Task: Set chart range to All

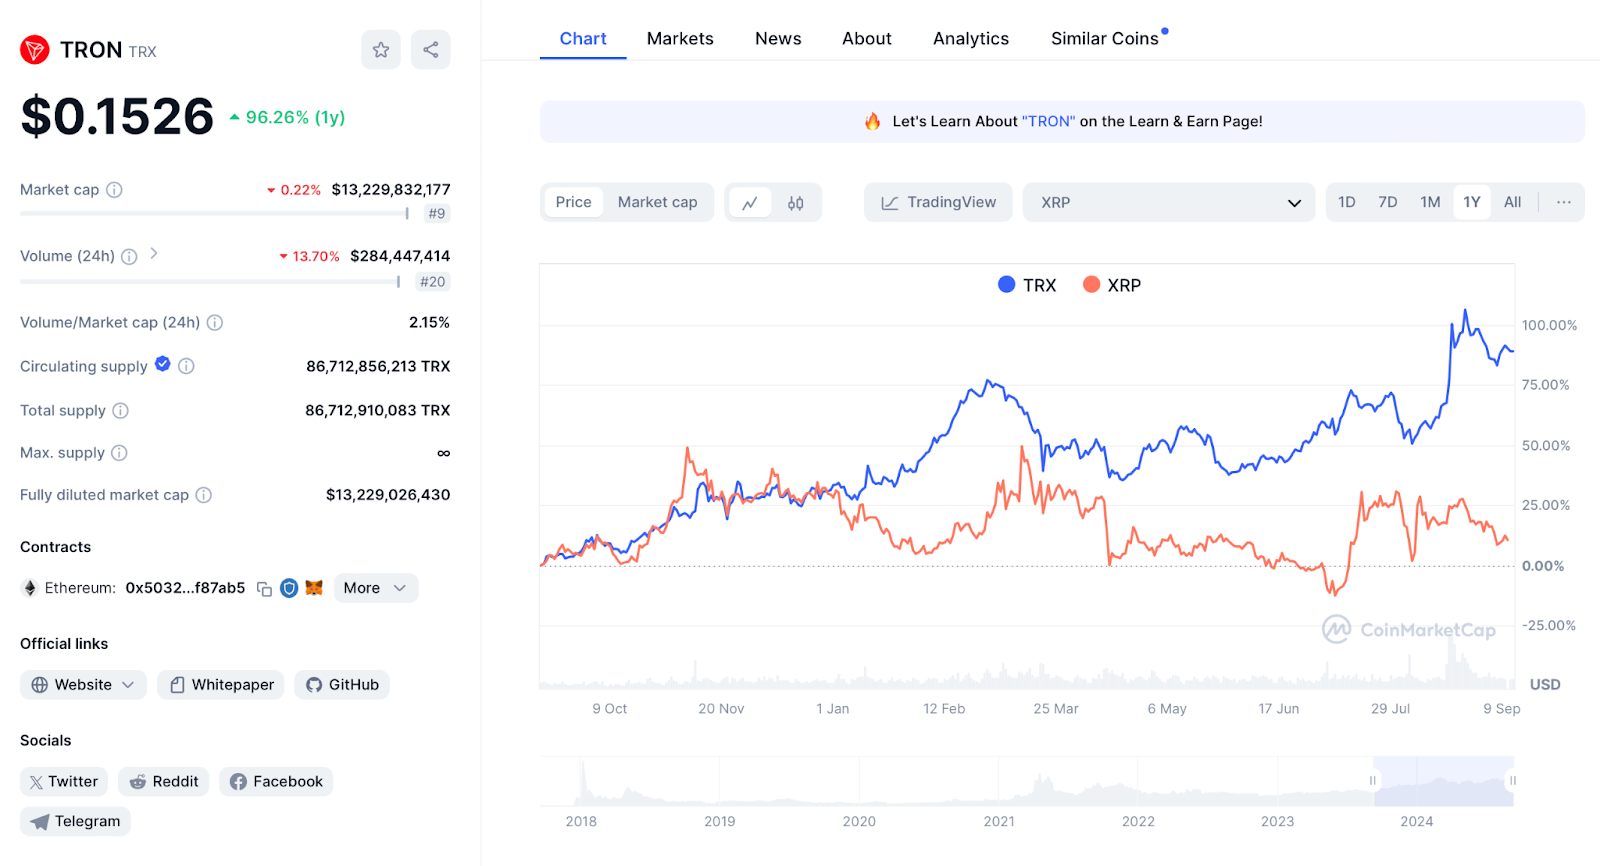Action: click(x=1513, y=202)
